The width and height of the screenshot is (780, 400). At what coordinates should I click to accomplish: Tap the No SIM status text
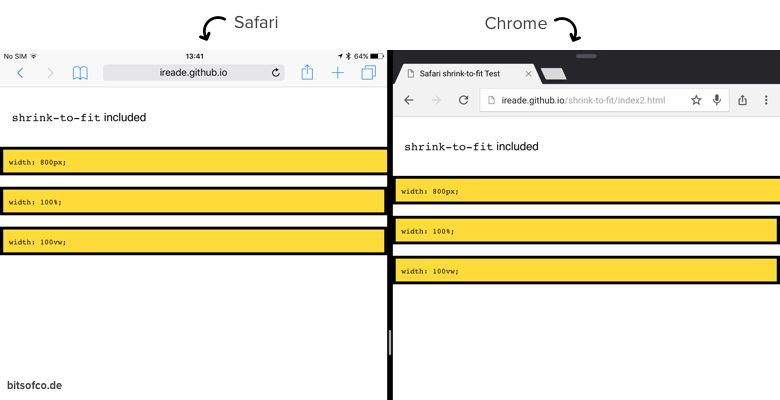[15, 56]
